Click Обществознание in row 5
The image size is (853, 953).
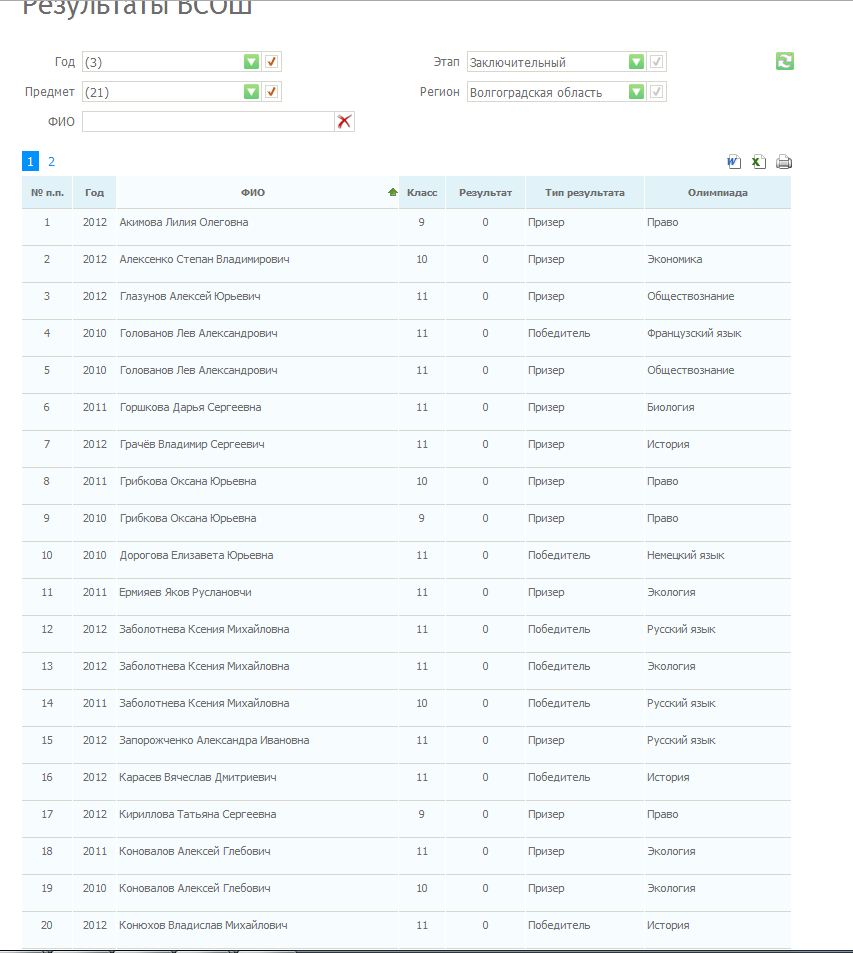click(x=690, y=371)
